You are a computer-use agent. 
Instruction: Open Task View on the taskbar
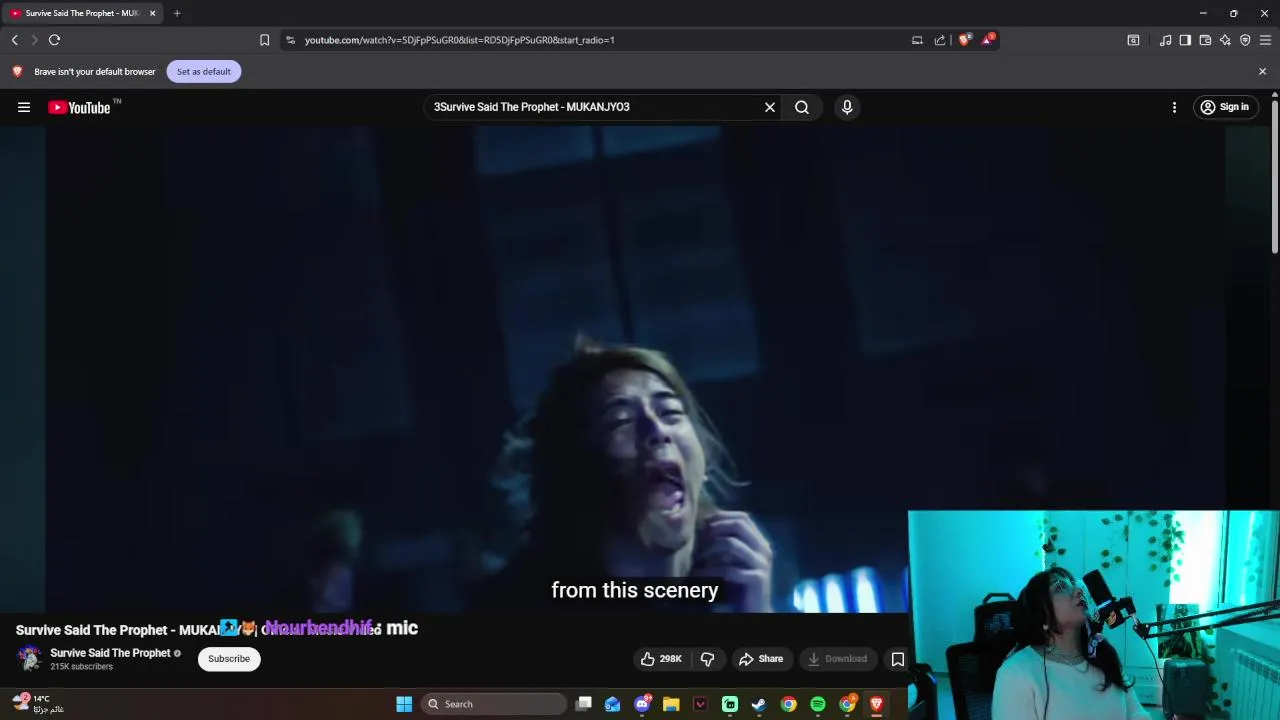click(x=584, y=704)
